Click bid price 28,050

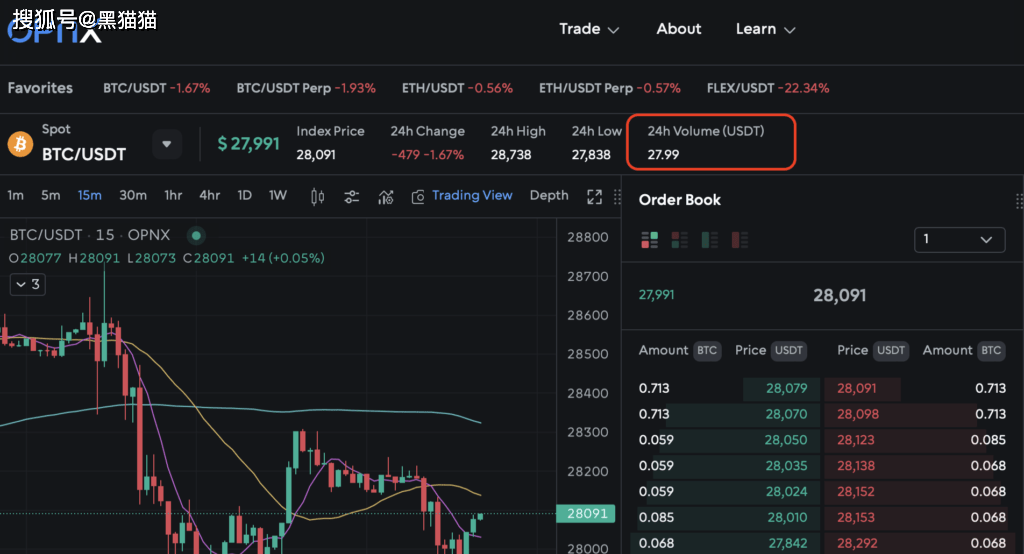tap(786, 440)
